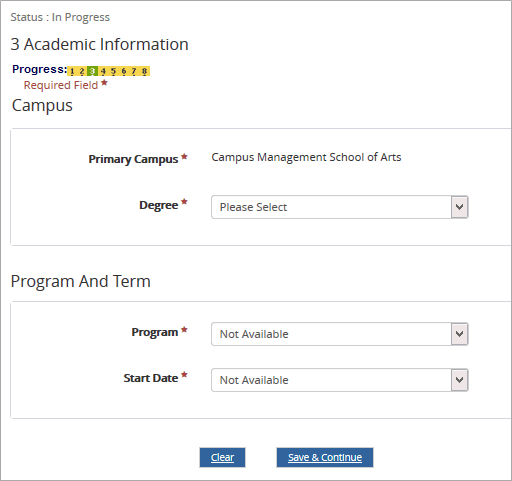The height and width of the screenshot is (481, 512).
Task: Go to progress step 7
Action: click(x=134, y=71)
